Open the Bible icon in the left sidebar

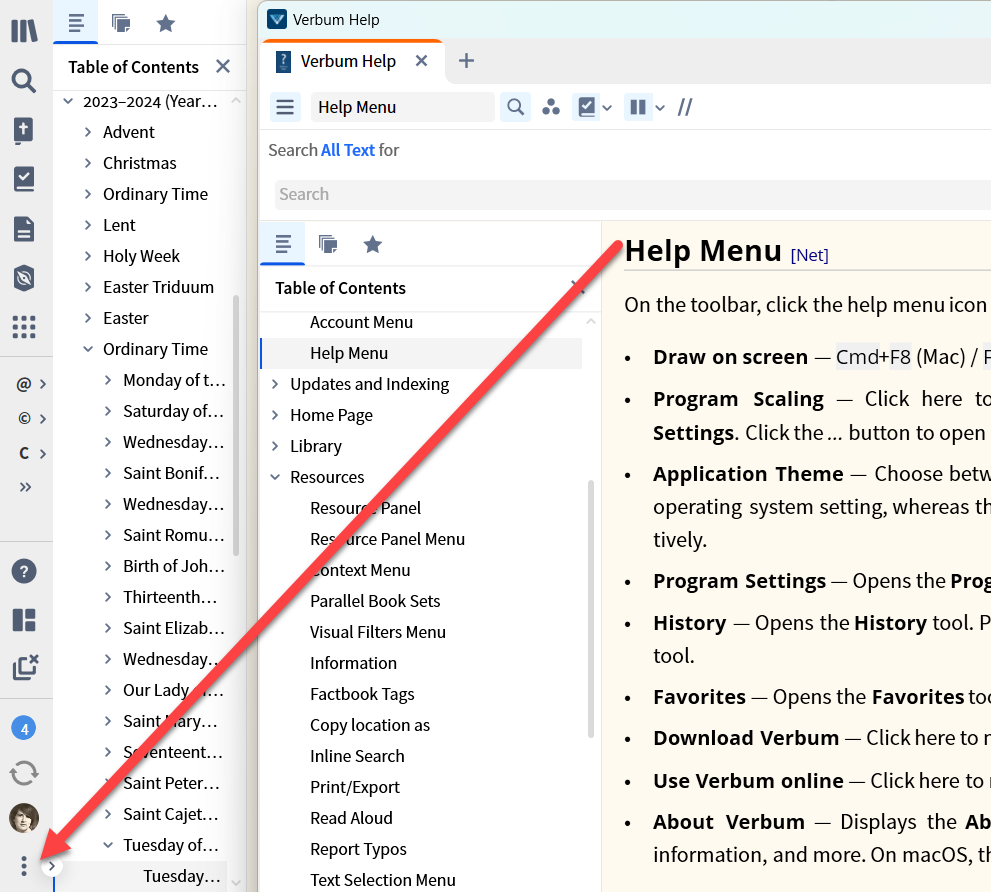pyautogui.click(x=24, y=130)
